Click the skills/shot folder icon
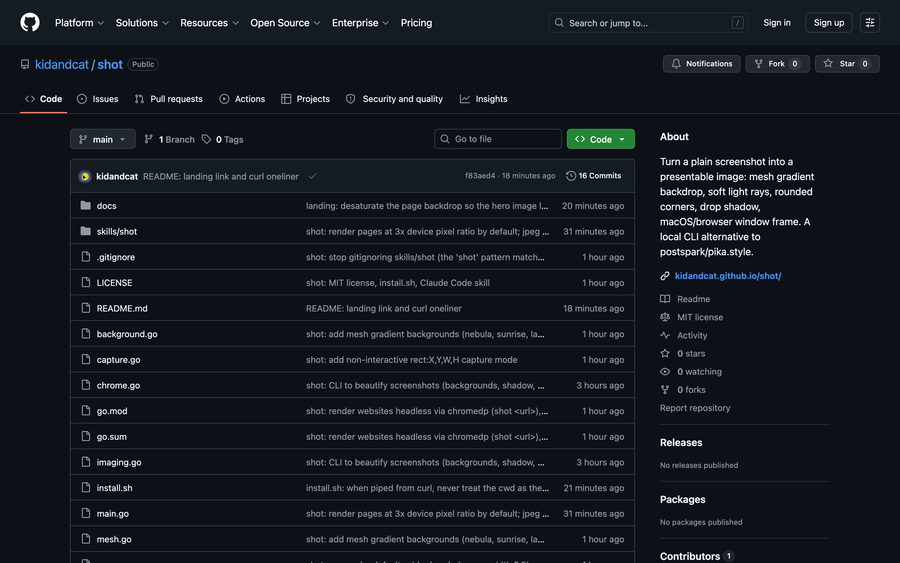Image resolution: width=900 pixels, height=563 pixels. tap(86, 231)
